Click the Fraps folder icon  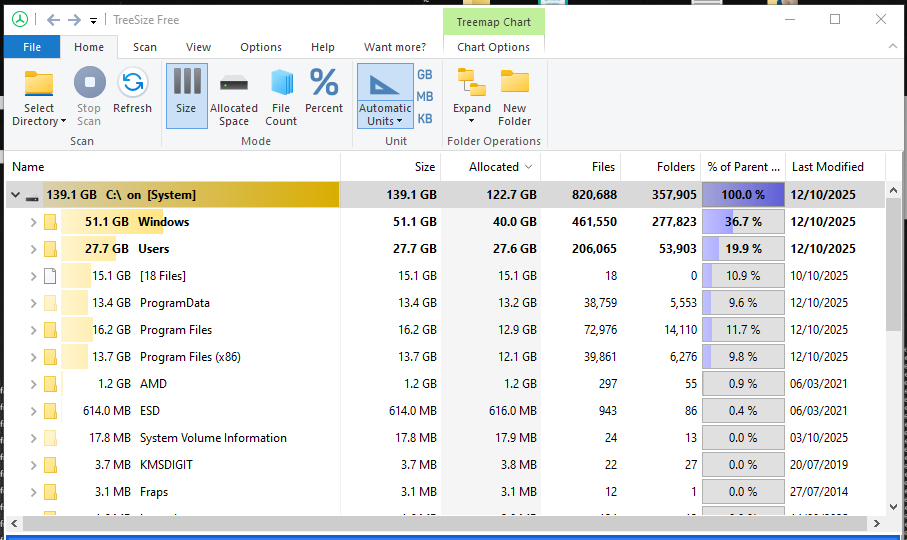[50, 492]
